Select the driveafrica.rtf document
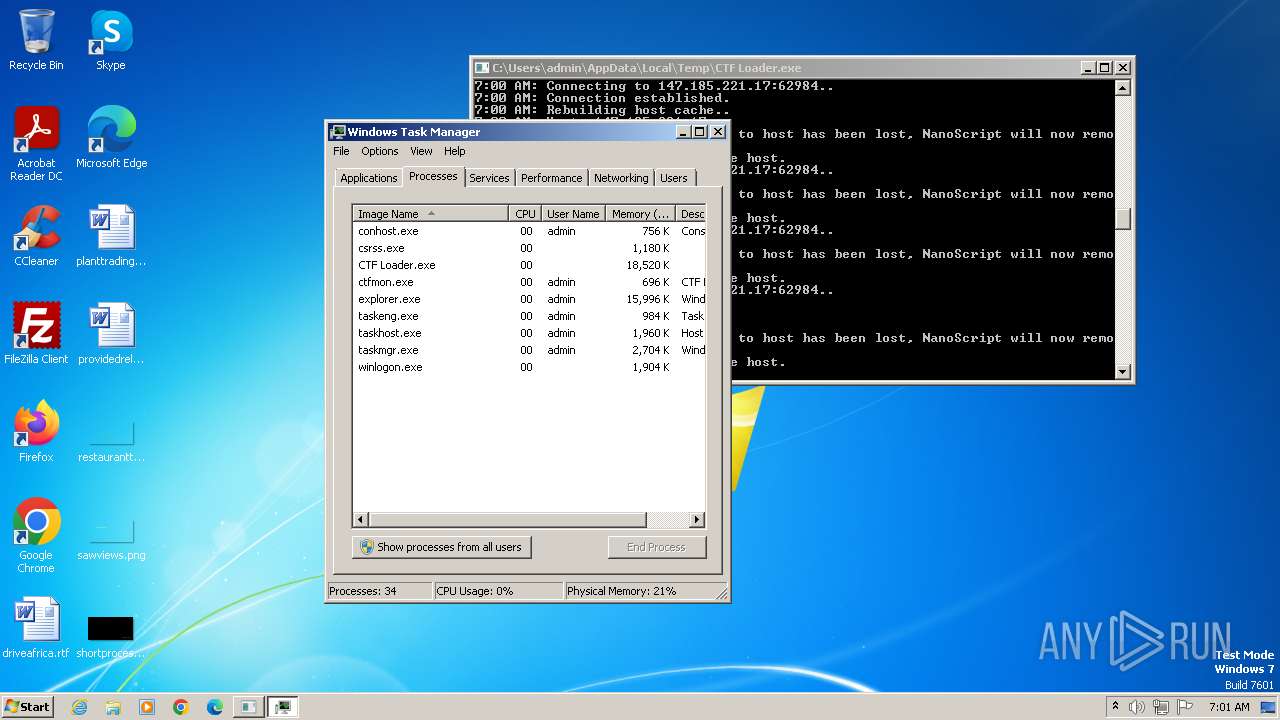 click(x=36, y=628)
